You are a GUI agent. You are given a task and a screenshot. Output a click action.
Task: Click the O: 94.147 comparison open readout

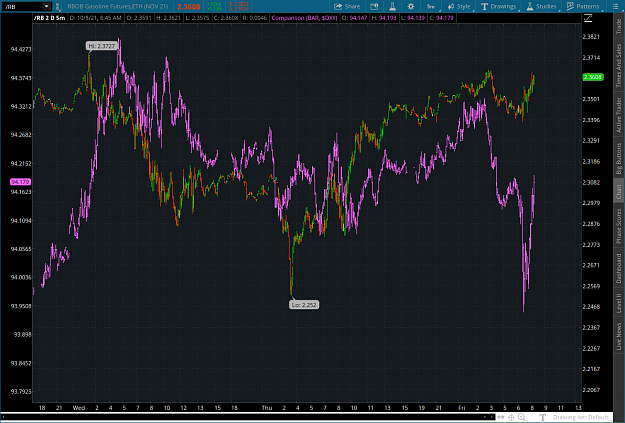(355, 18)
